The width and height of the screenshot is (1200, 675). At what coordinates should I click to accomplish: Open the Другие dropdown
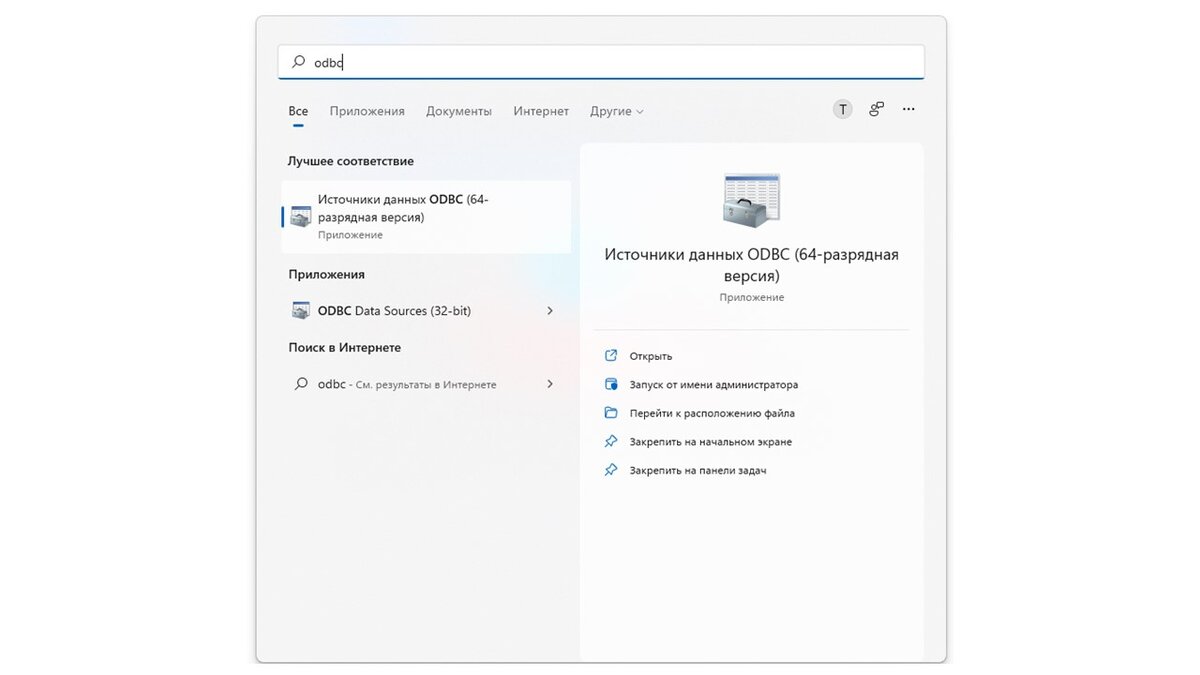coord(617,111)
